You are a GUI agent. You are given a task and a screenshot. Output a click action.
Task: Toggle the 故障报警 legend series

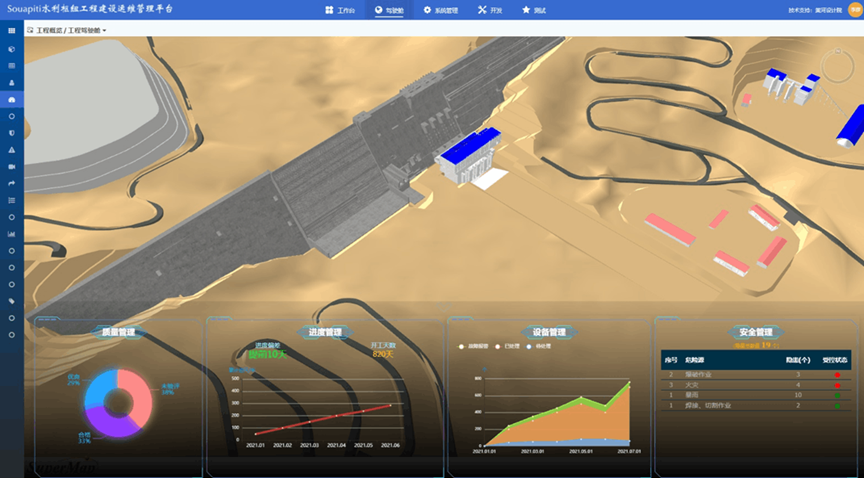click(x=473, y=346)
